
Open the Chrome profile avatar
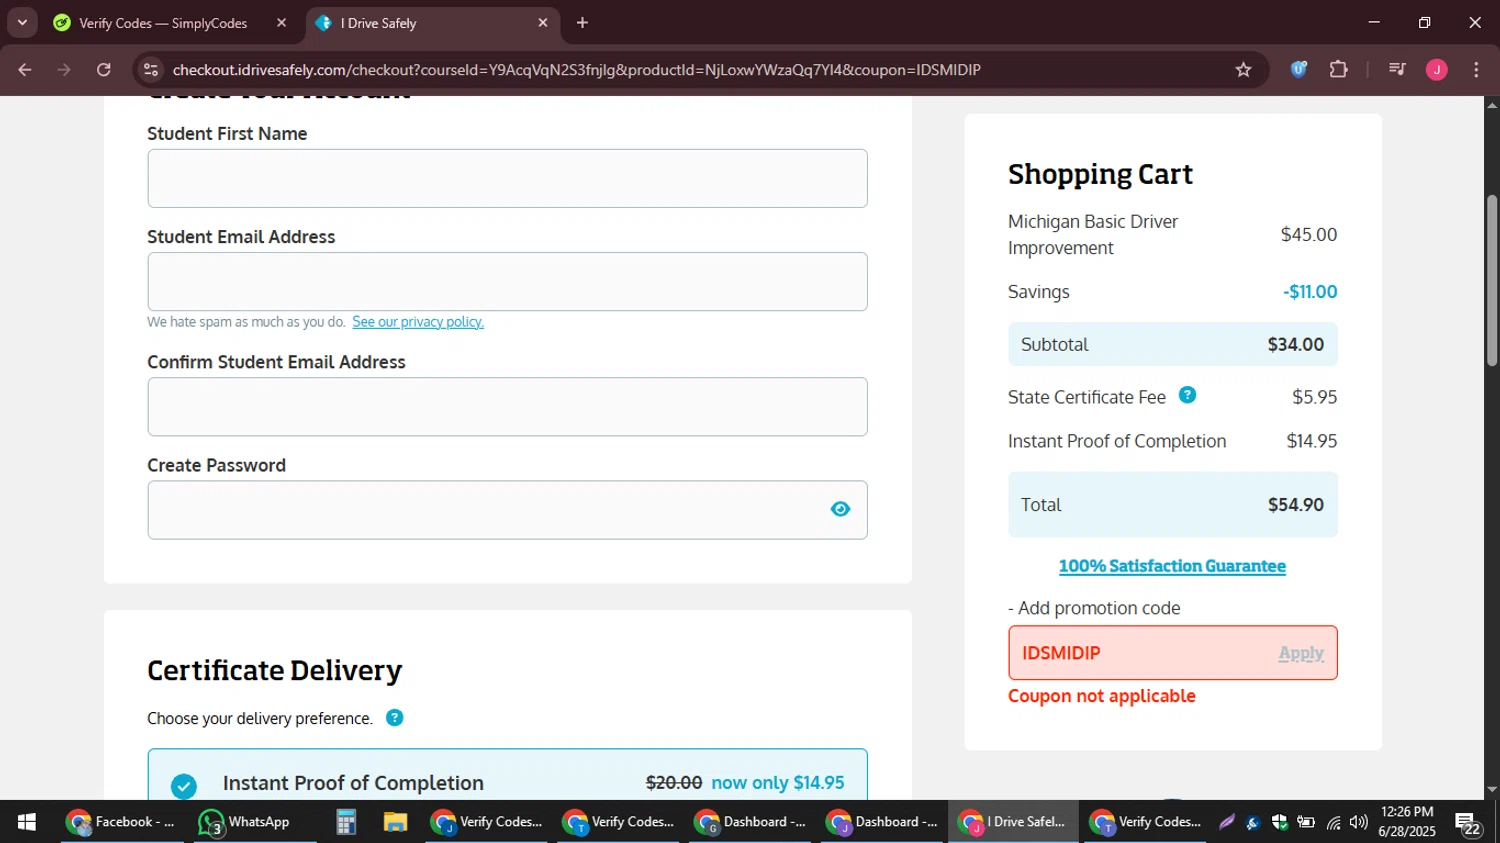tap(1437, 69)
